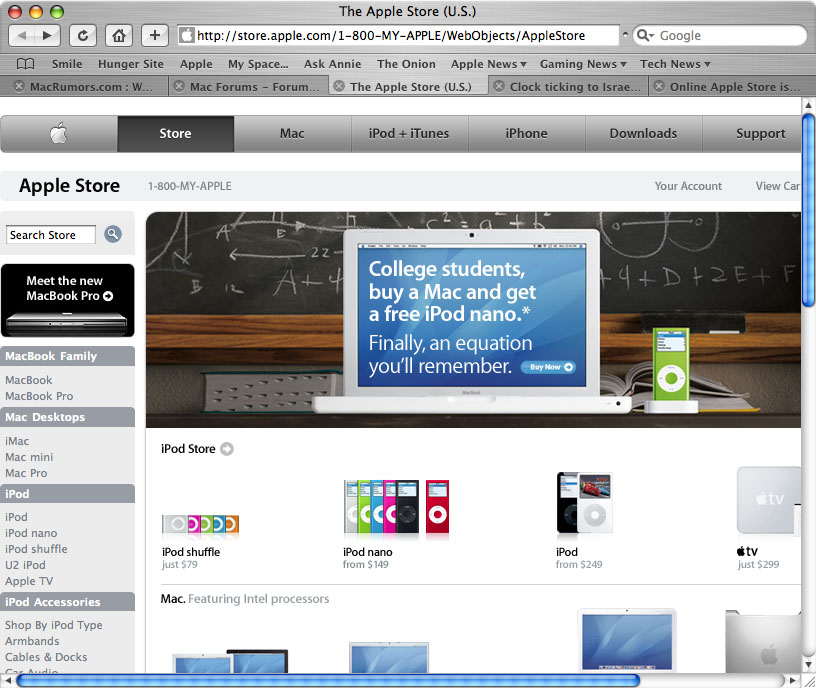The image size is (816, 688).
Task: Go back with the Safari back arrow
Action: click(x=21, y=35)
